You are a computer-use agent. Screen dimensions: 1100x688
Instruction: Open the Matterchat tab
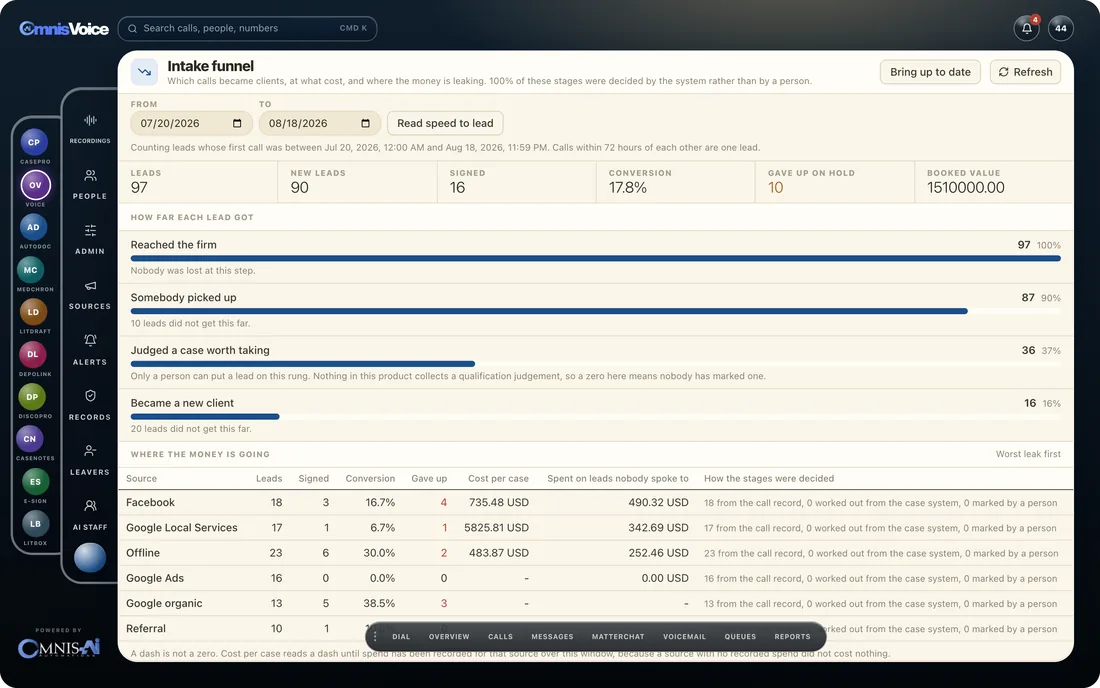point(618,637)
